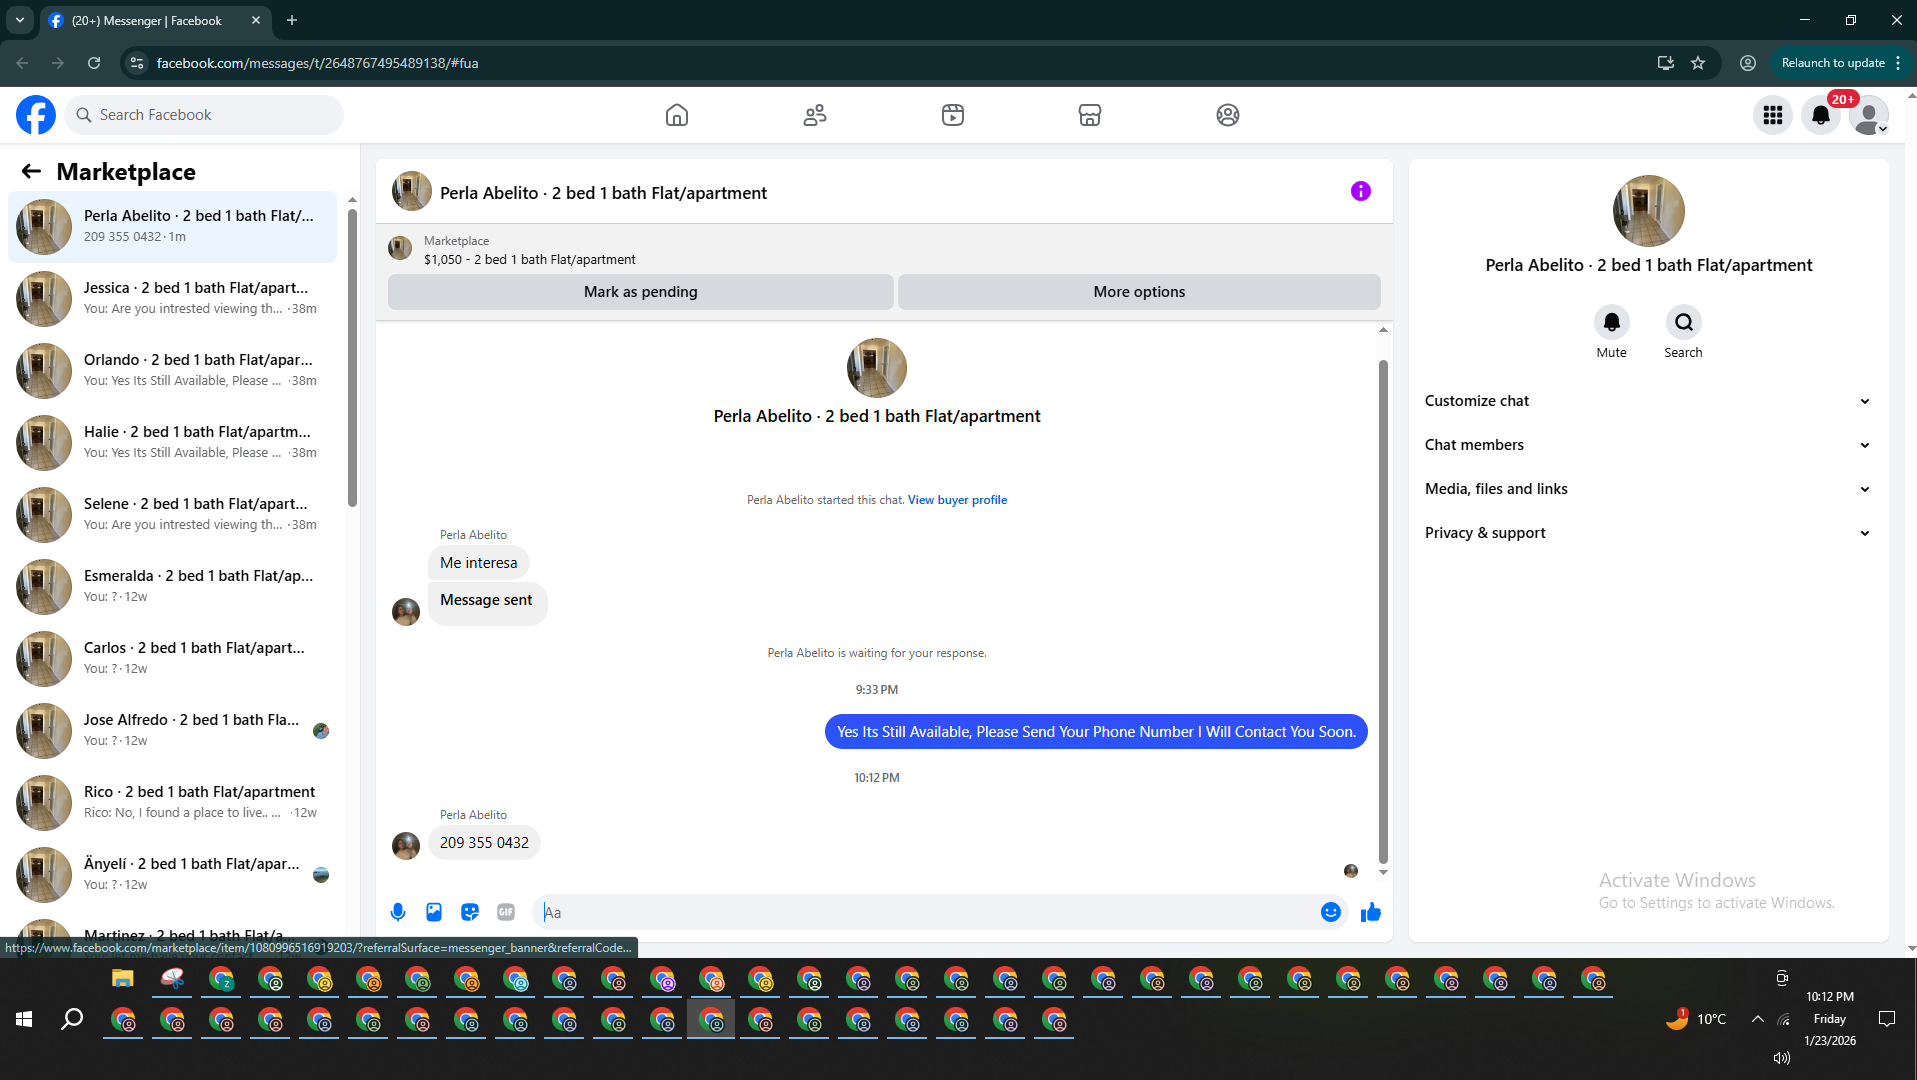Open File Explorer from the taskbar
The width and height of the screenshot is (1917, 1080).
(x=123, y=979)
